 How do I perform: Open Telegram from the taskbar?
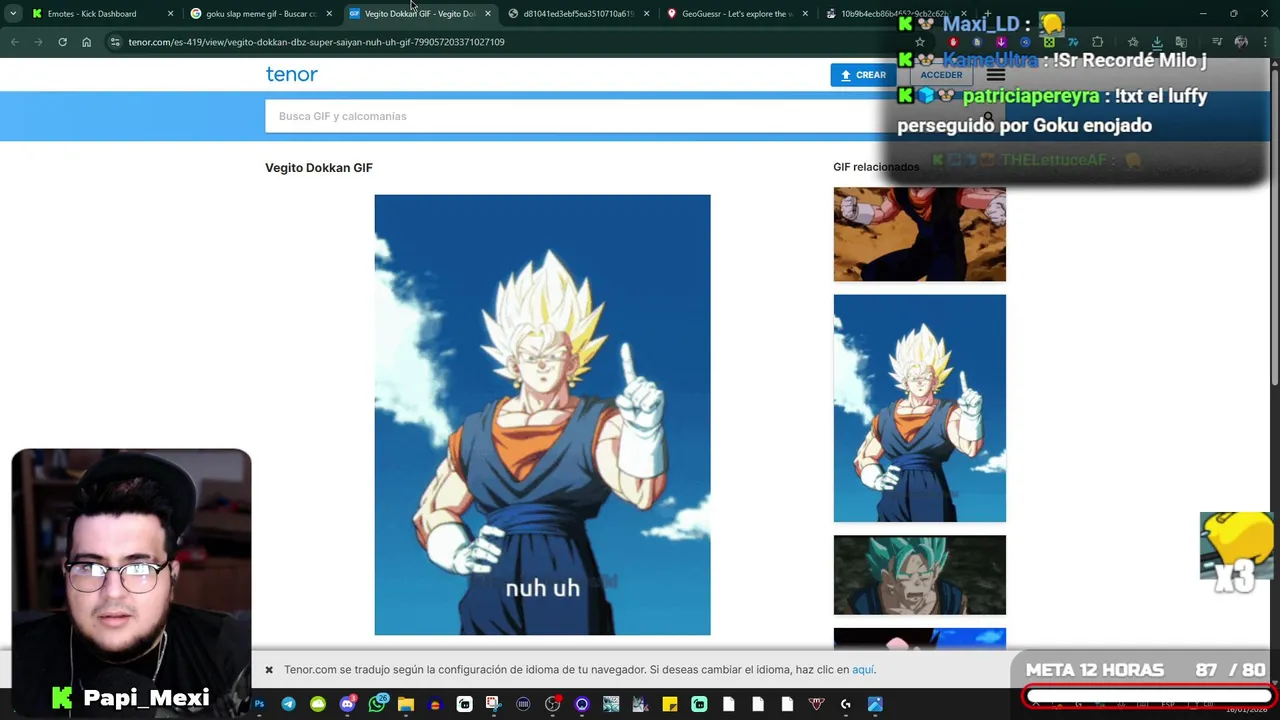[288, 704]
